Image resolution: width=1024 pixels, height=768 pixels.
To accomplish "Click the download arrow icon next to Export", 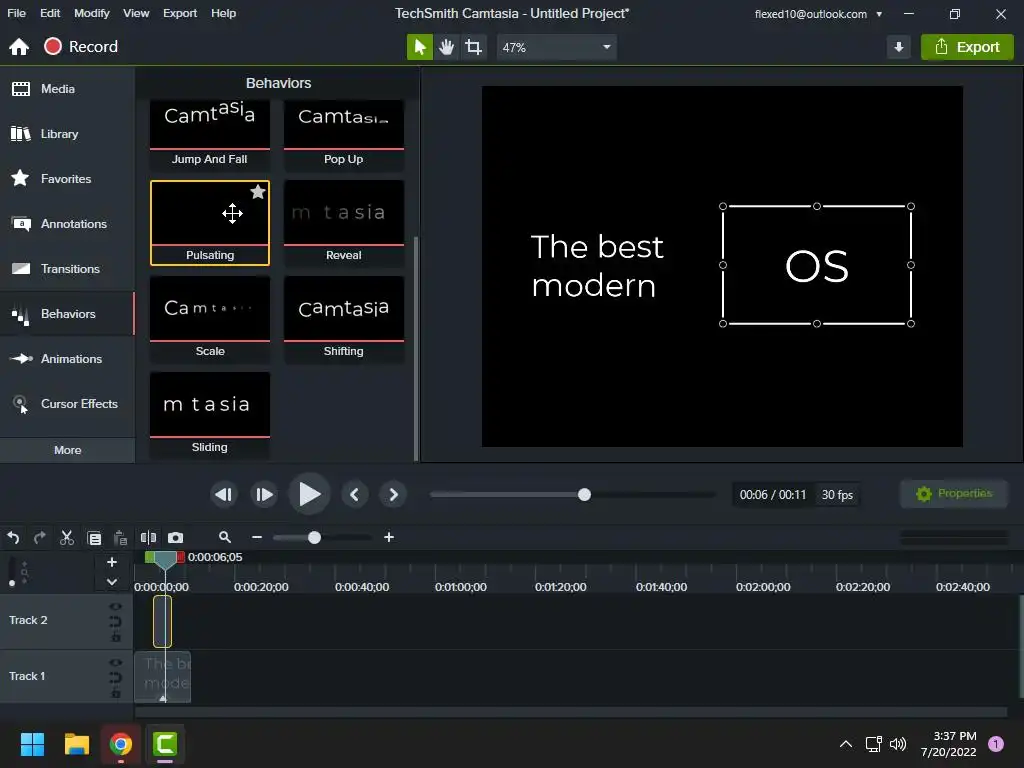I will (899, 47).
